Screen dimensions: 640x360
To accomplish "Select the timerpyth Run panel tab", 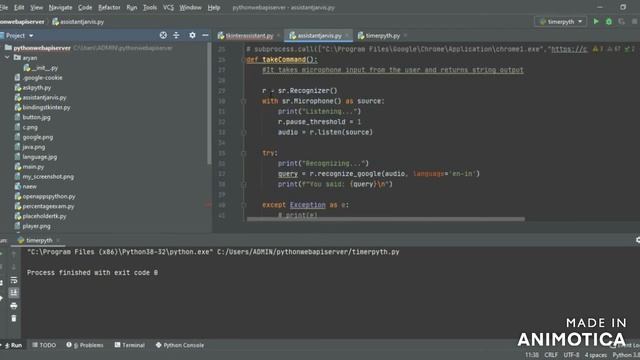I will pos(39,240).
